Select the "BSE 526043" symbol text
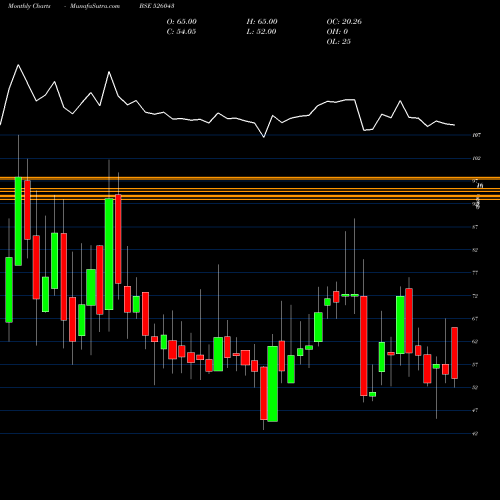The width and height of the screenshot is (500, 500). pos(157,6)
